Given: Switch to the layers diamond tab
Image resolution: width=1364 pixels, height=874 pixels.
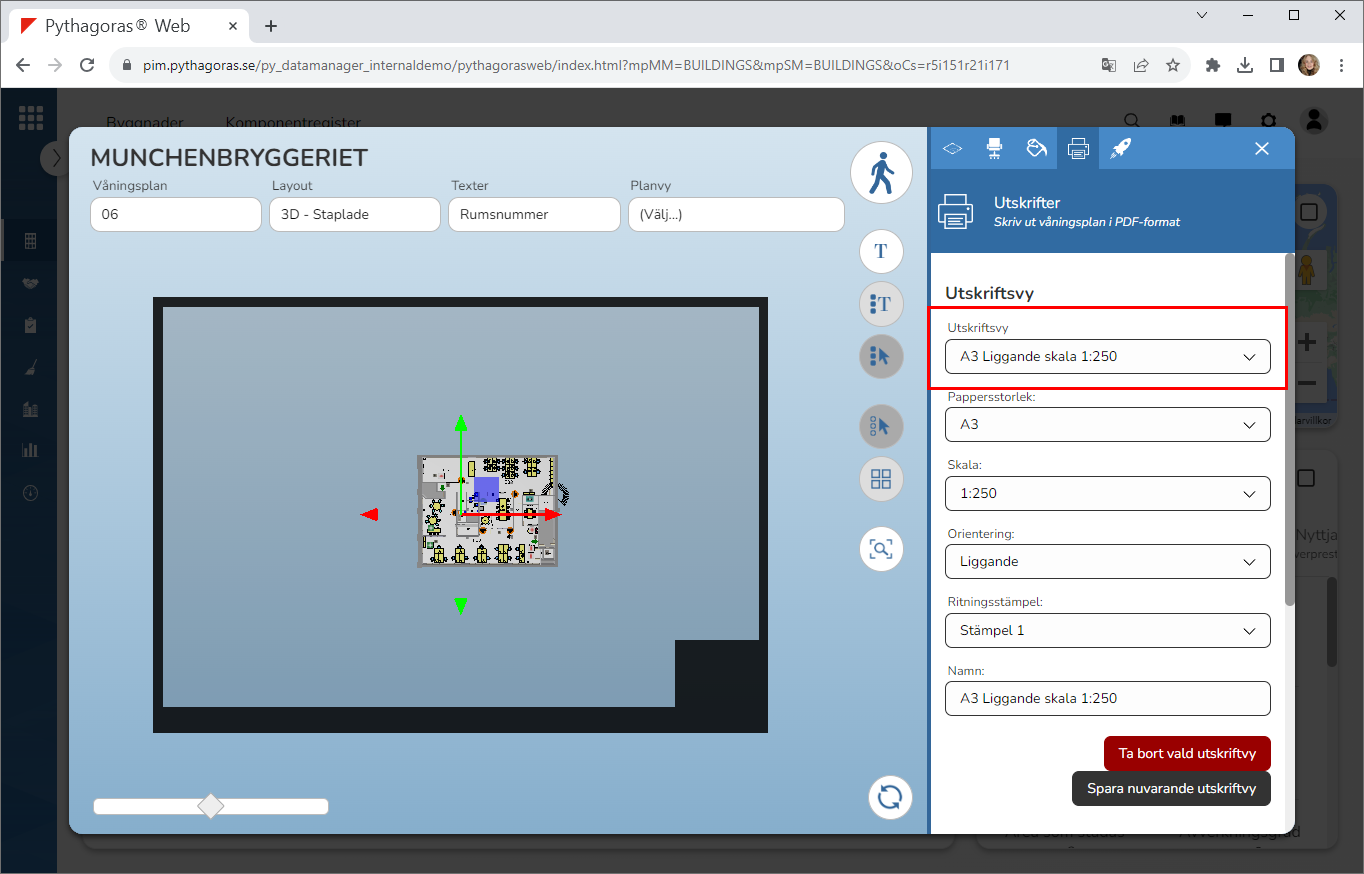Looking at the screenshot, I should point(952,148).
